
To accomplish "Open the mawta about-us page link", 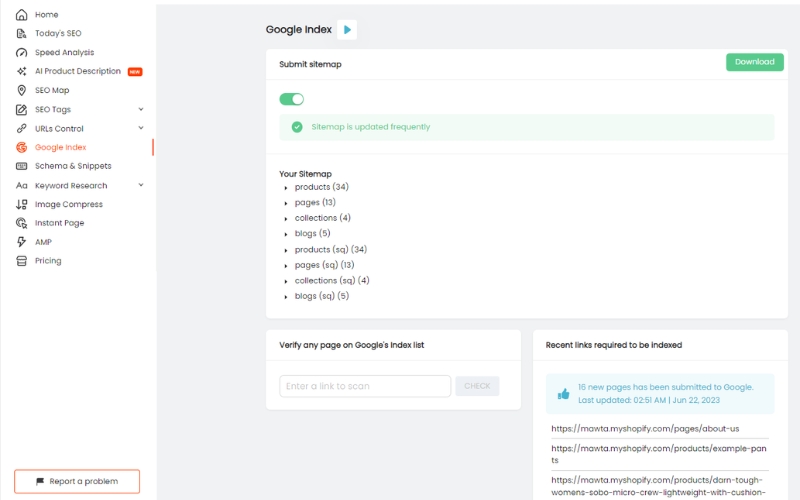I will [645, 429].
